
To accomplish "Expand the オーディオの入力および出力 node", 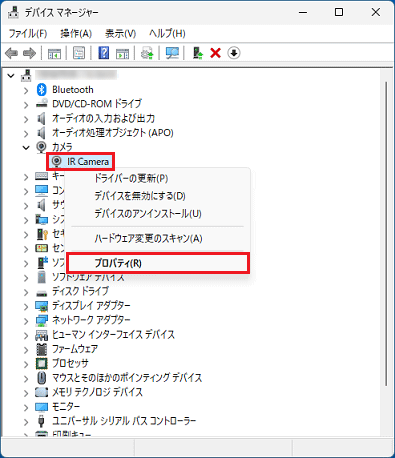I will click(x=26, y=119).
